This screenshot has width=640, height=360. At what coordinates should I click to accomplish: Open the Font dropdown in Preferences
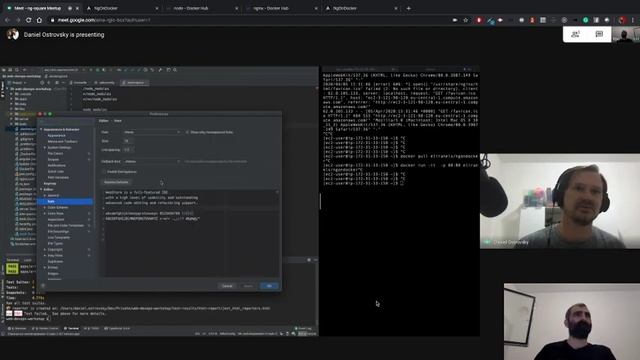pyautogui.click(x=152, y=132)
